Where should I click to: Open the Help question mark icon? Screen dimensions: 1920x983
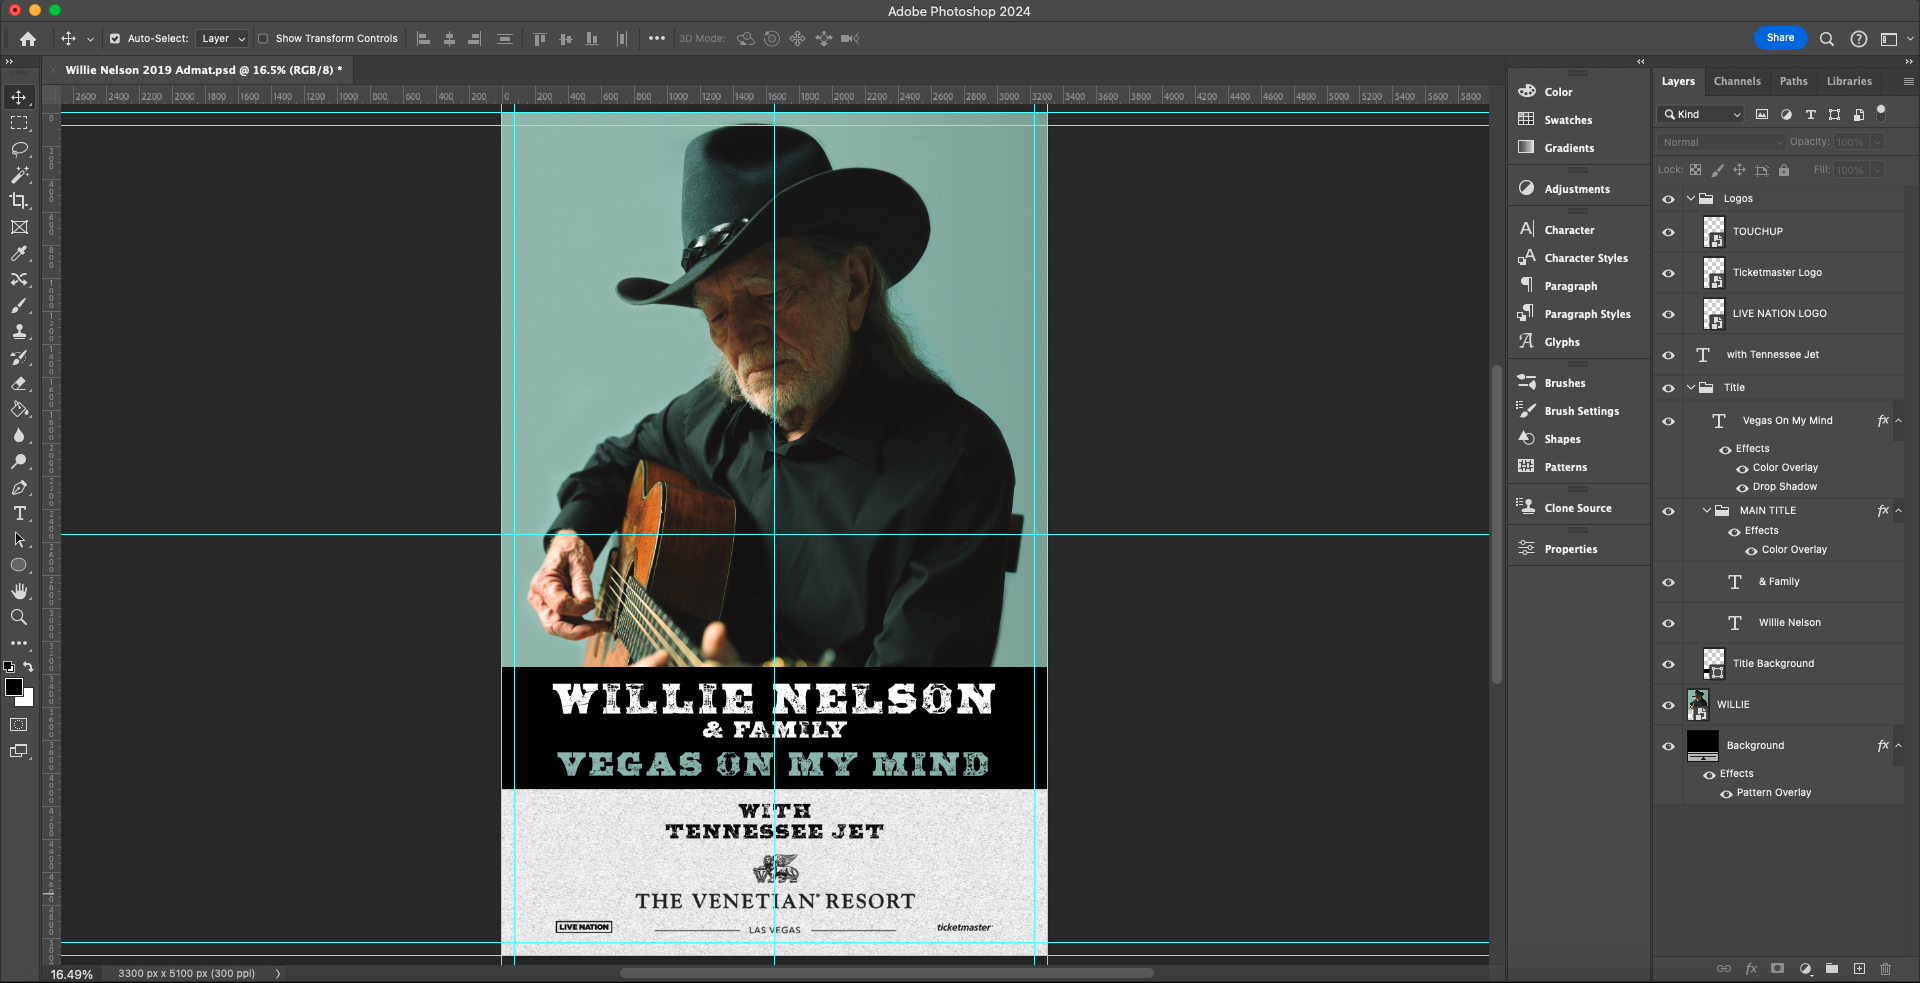(x=1859, y=39)
